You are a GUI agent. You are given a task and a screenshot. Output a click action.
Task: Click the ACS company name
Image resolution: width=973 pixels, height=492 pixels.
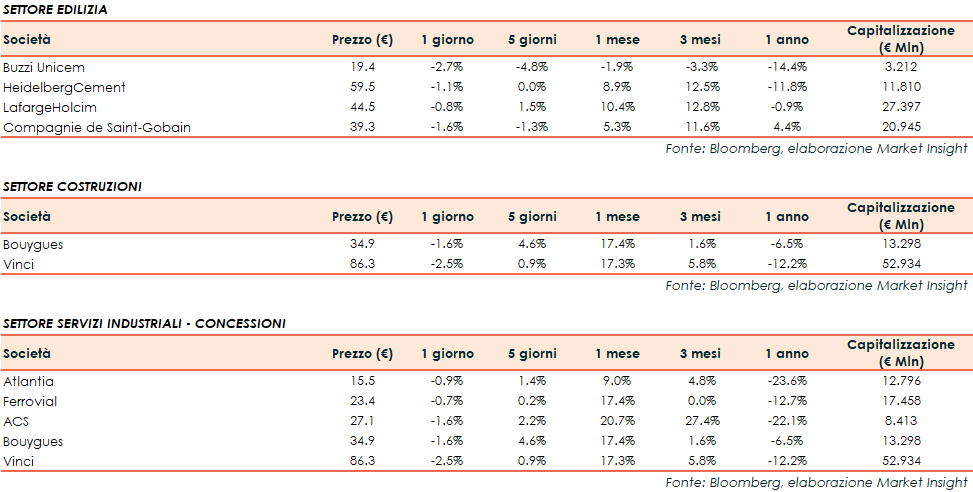point(17,421)
